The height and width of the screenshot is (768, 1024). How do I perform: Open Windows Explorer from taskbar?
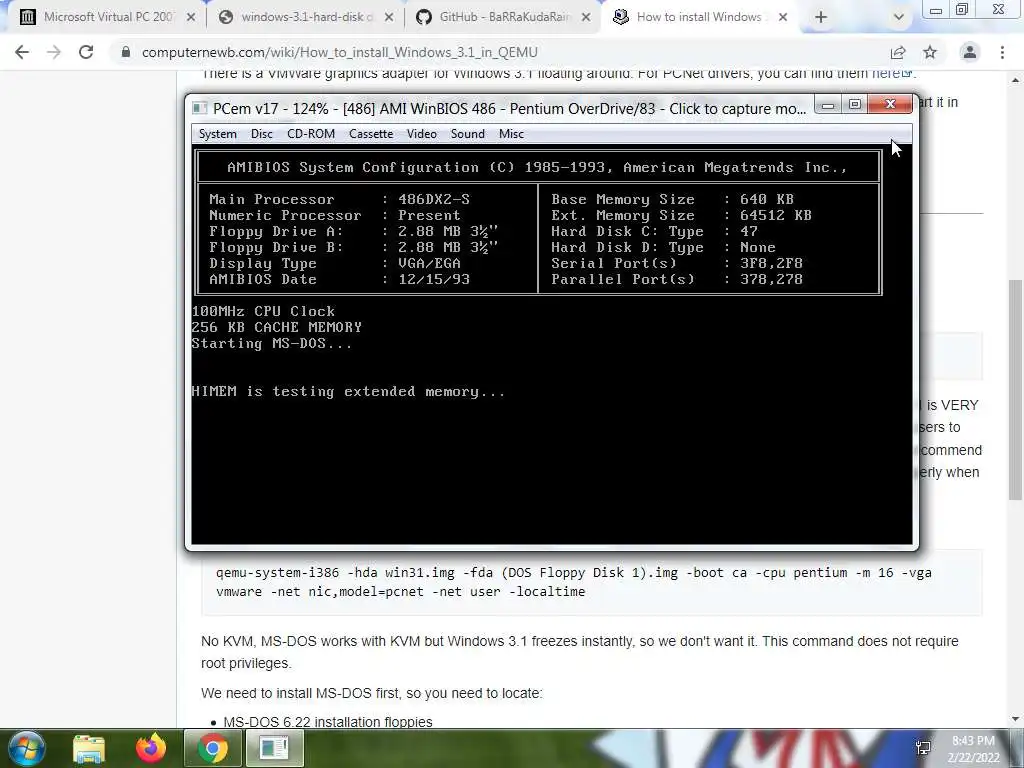[89, 748]
